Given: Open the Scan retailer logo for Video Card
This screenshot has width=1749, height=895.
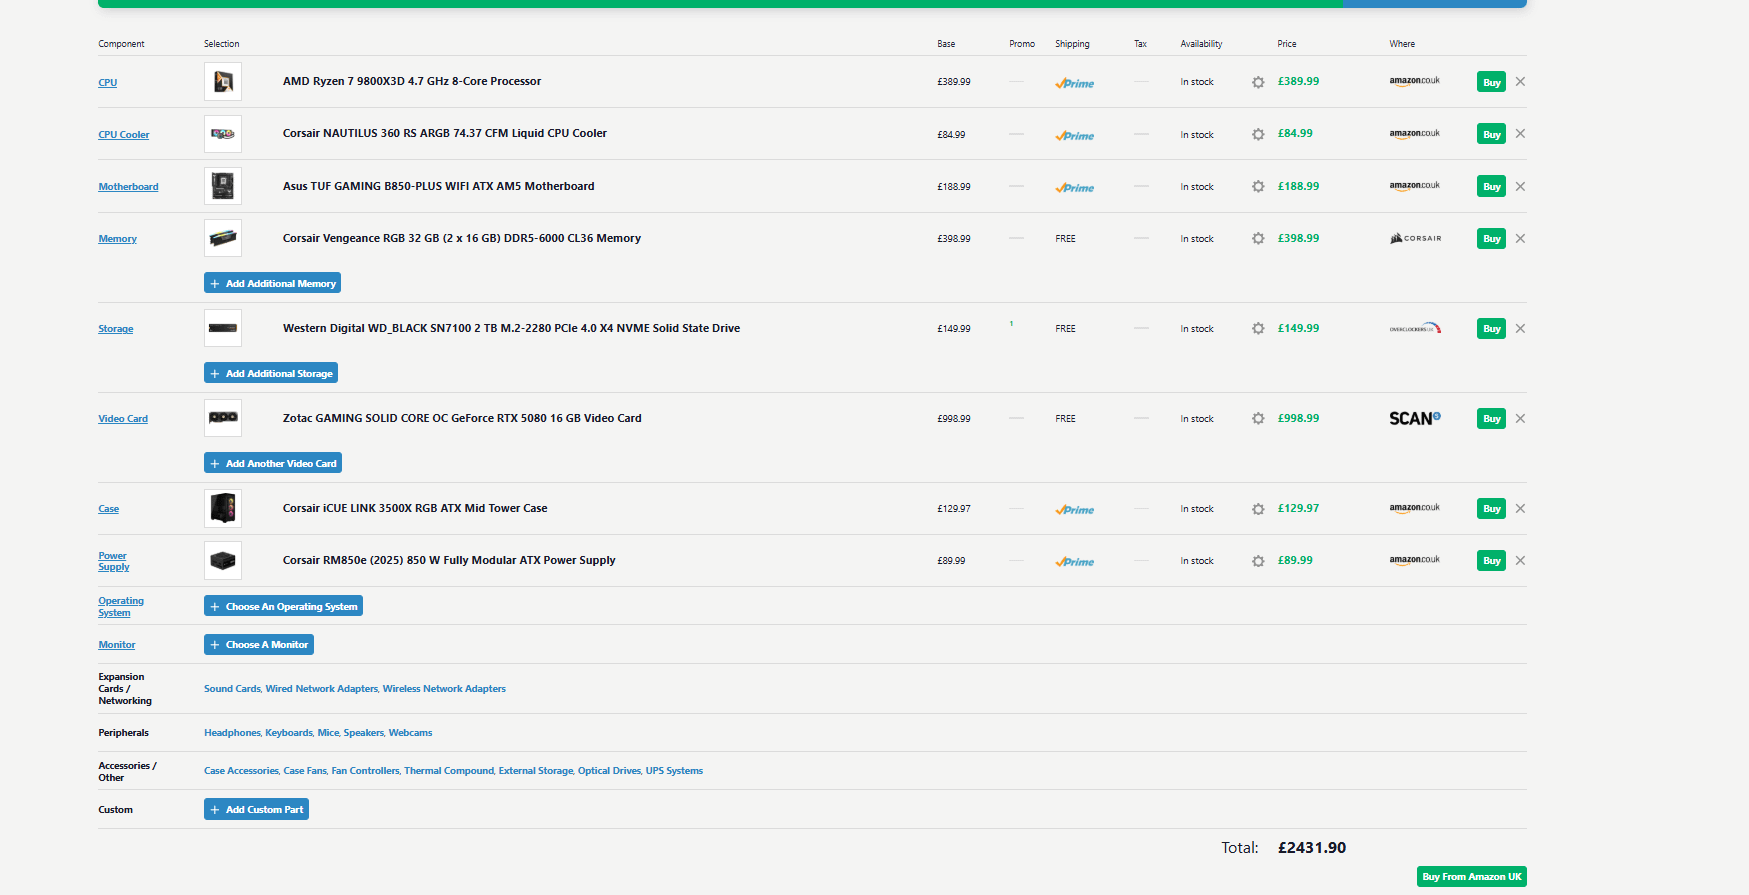Looking at the screenshot, I should tap(1414, 419).
